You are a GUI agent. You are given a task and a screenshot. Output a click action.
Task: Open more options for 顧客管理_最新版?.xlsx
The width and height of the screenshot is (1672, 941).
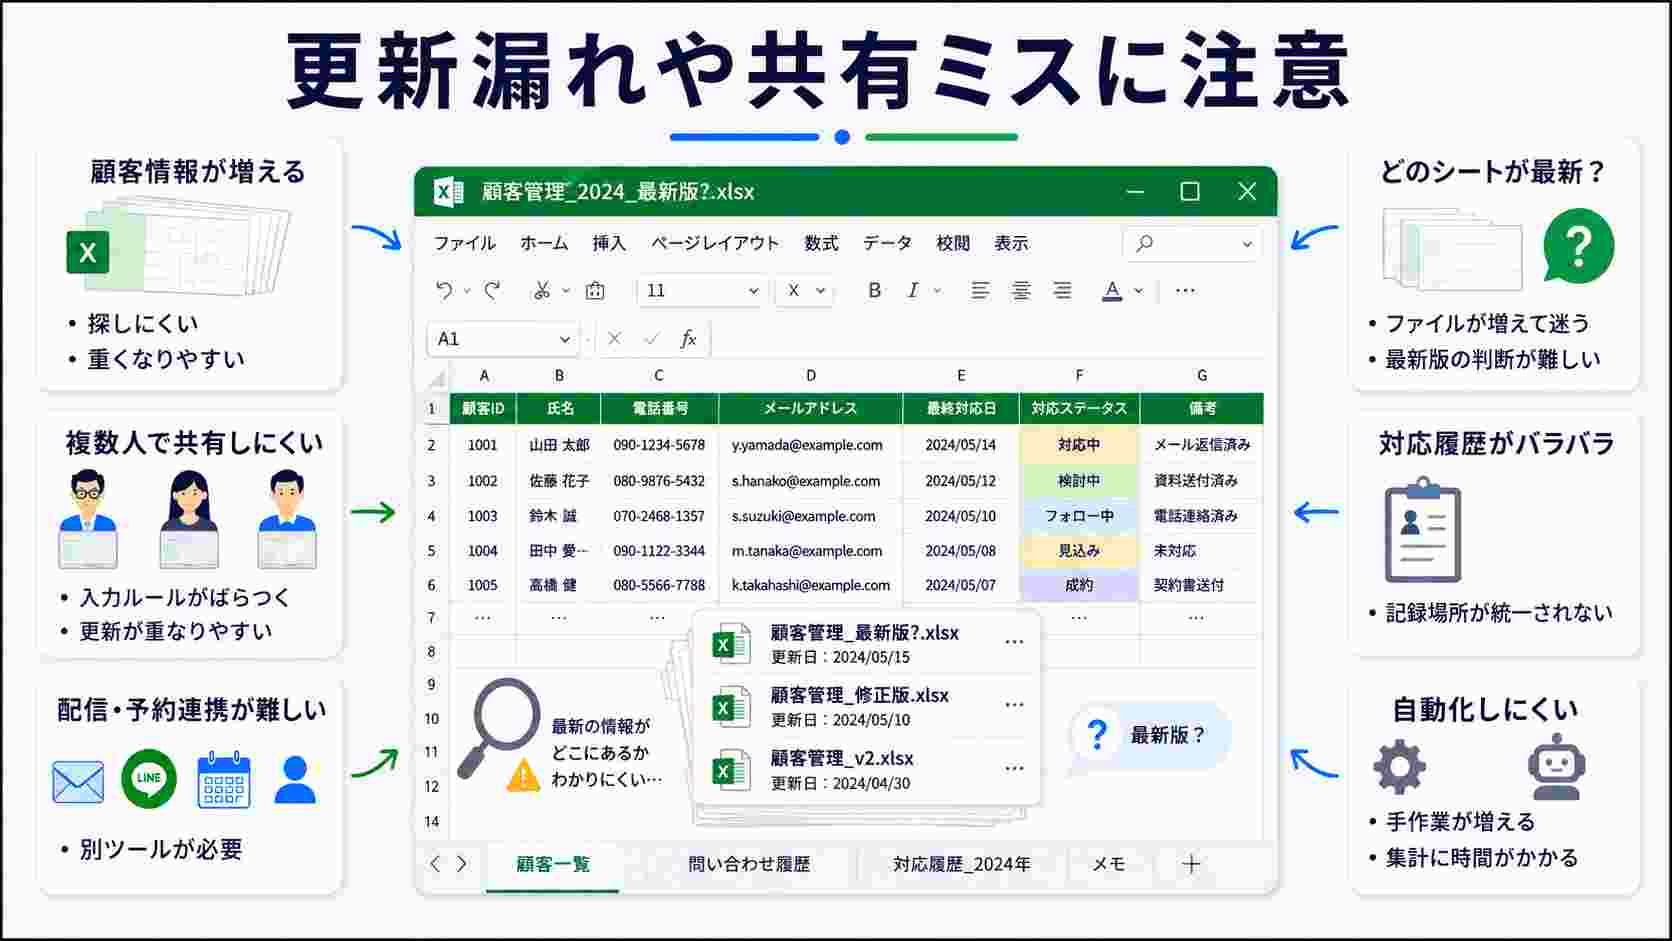point(1014,642)
